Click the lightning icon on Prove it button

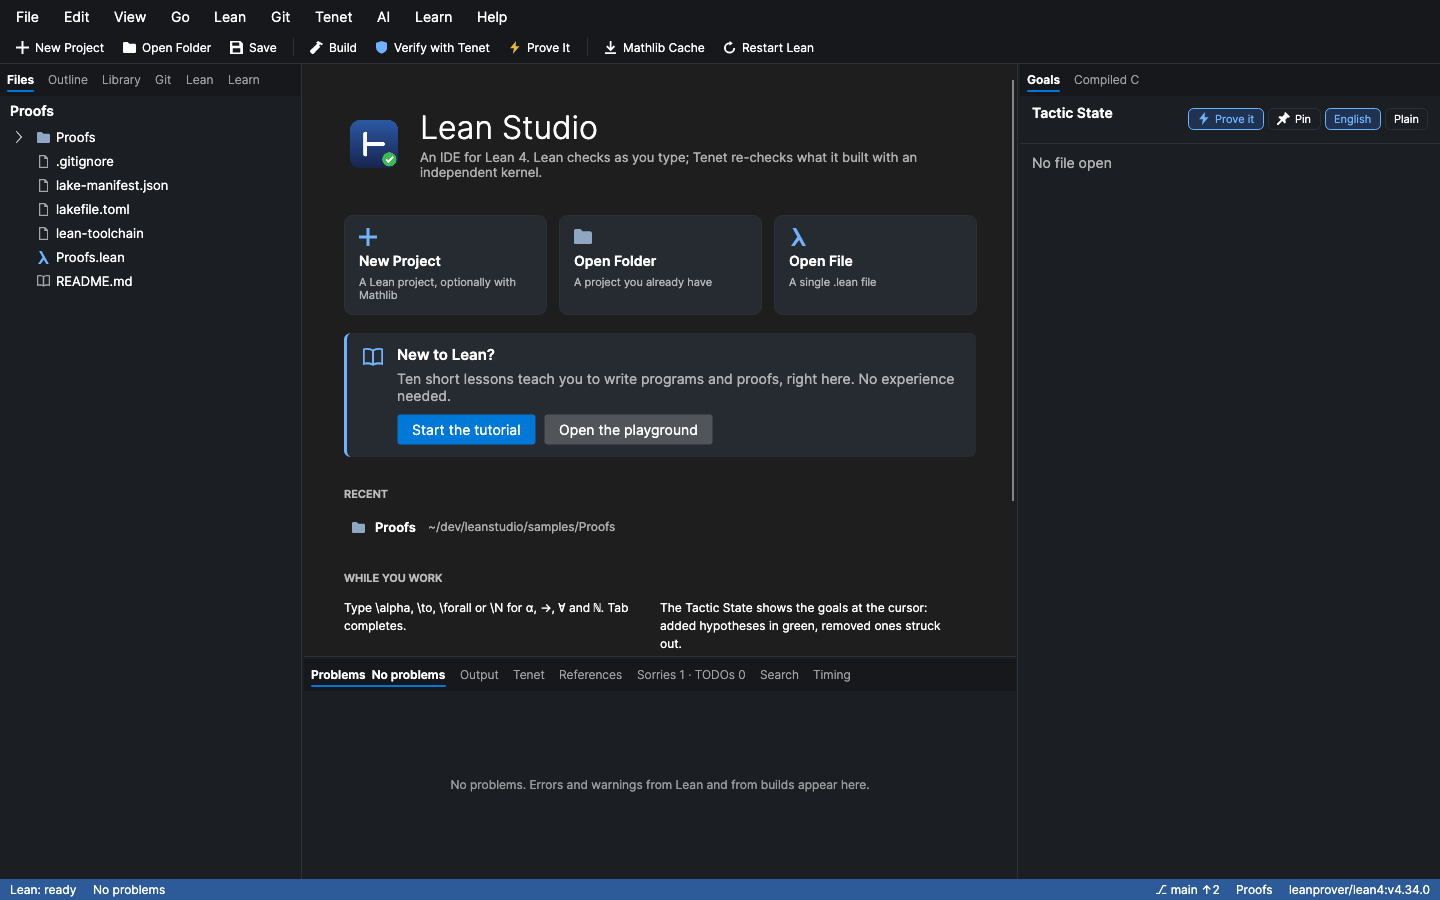(1204, 119)
